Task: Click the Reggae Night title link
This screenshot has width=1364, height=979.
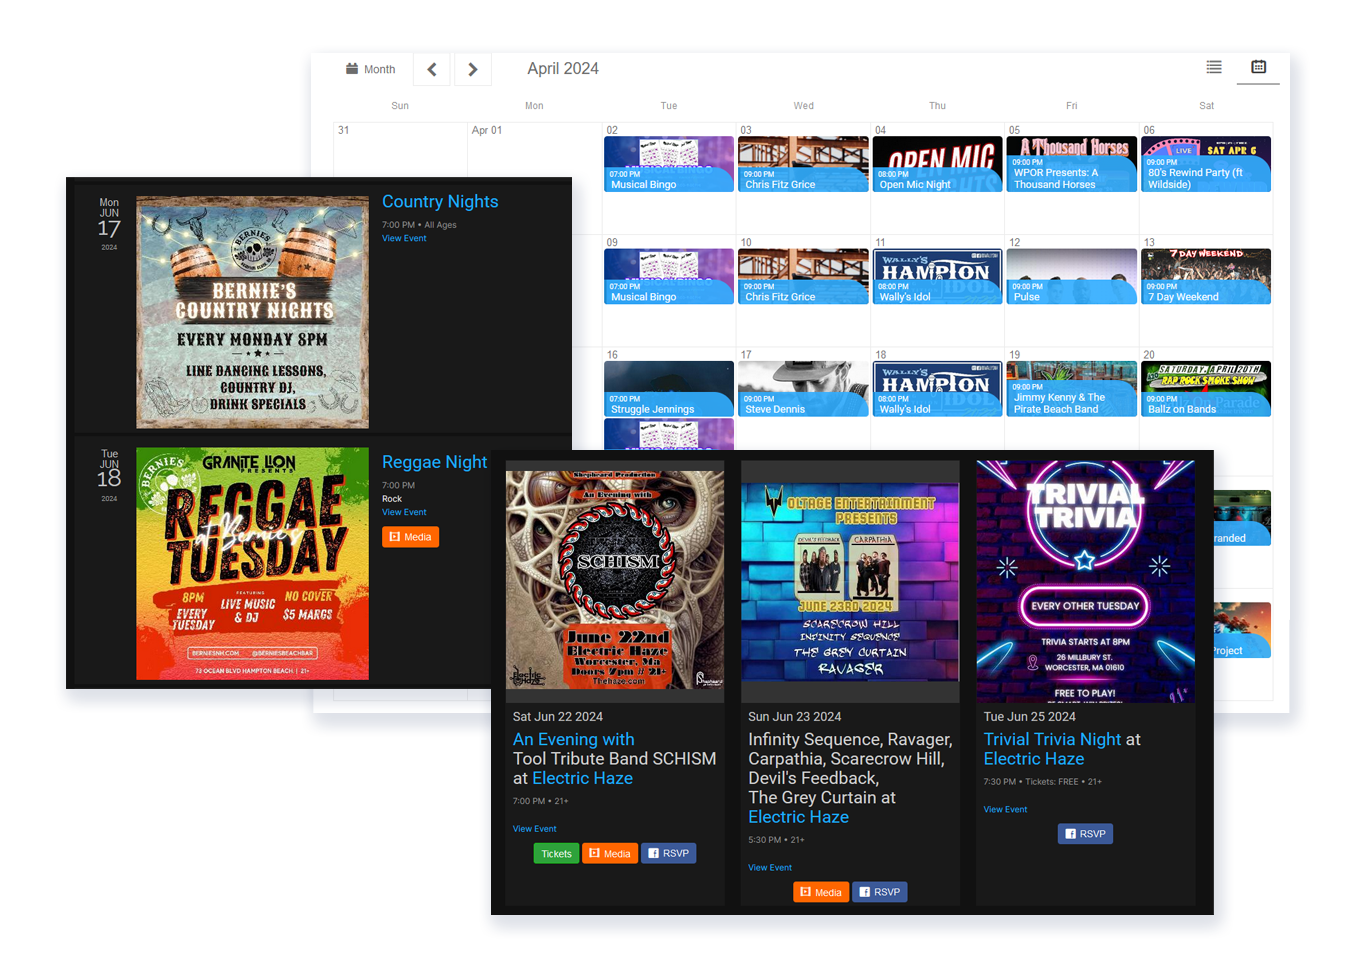Action: tap(434, 462)
